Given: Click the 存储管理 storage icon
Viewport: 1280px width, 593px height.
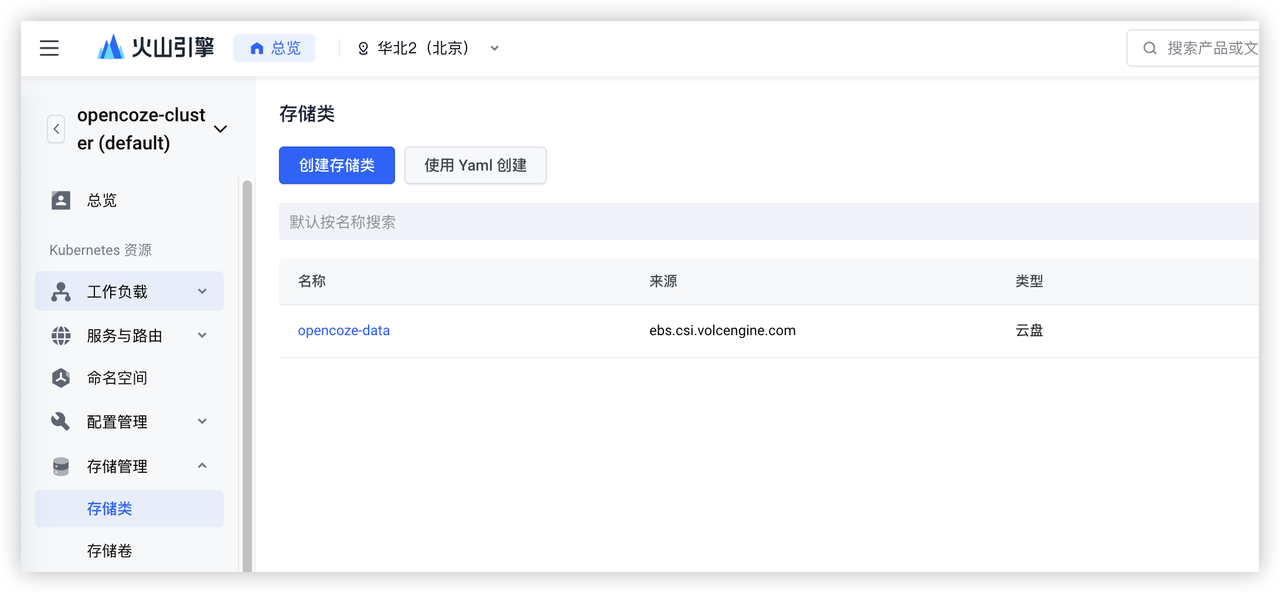Looking at the screenshot, I should click(x=61, y=467).
